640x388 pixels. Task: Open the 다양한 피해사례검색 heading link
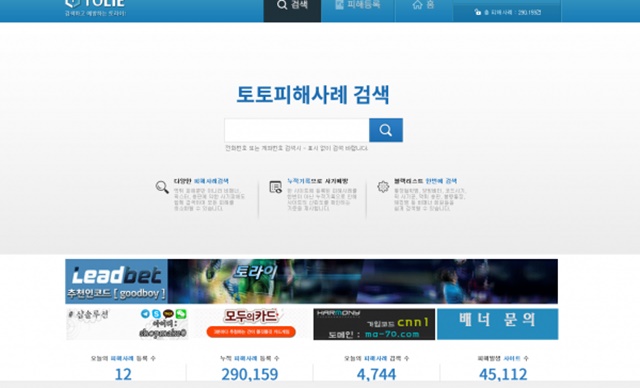coord(201,181)
